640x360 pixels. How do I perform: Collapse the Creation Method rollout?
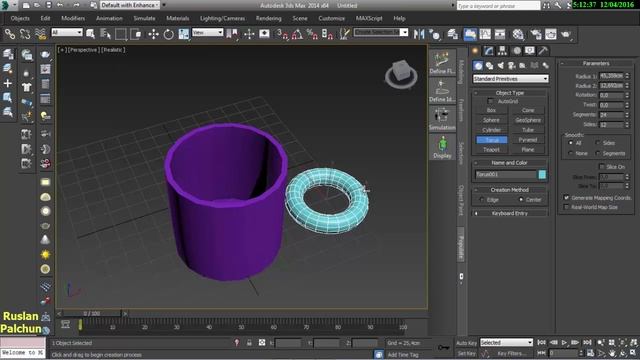510,190
